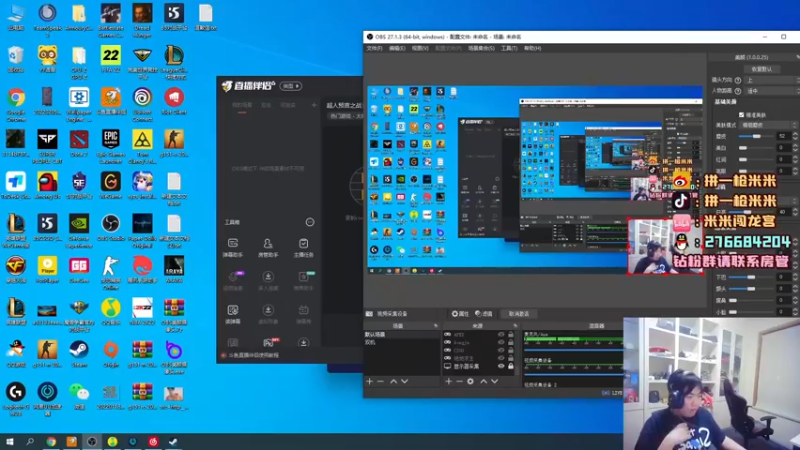
Task: Toggle visibility of the topmost source row
Action: point(501,335)
